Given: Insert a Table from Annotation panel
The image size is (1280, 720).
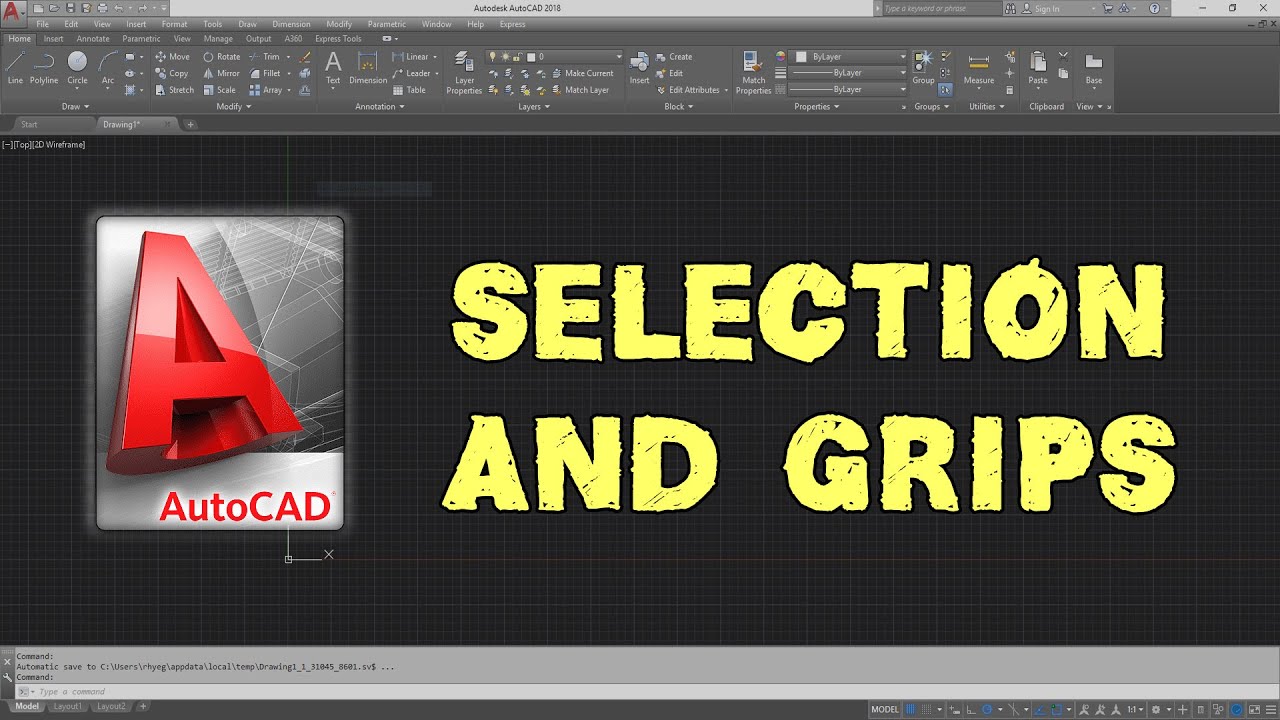Looking at the screenshot, I should tap(409, 90).
